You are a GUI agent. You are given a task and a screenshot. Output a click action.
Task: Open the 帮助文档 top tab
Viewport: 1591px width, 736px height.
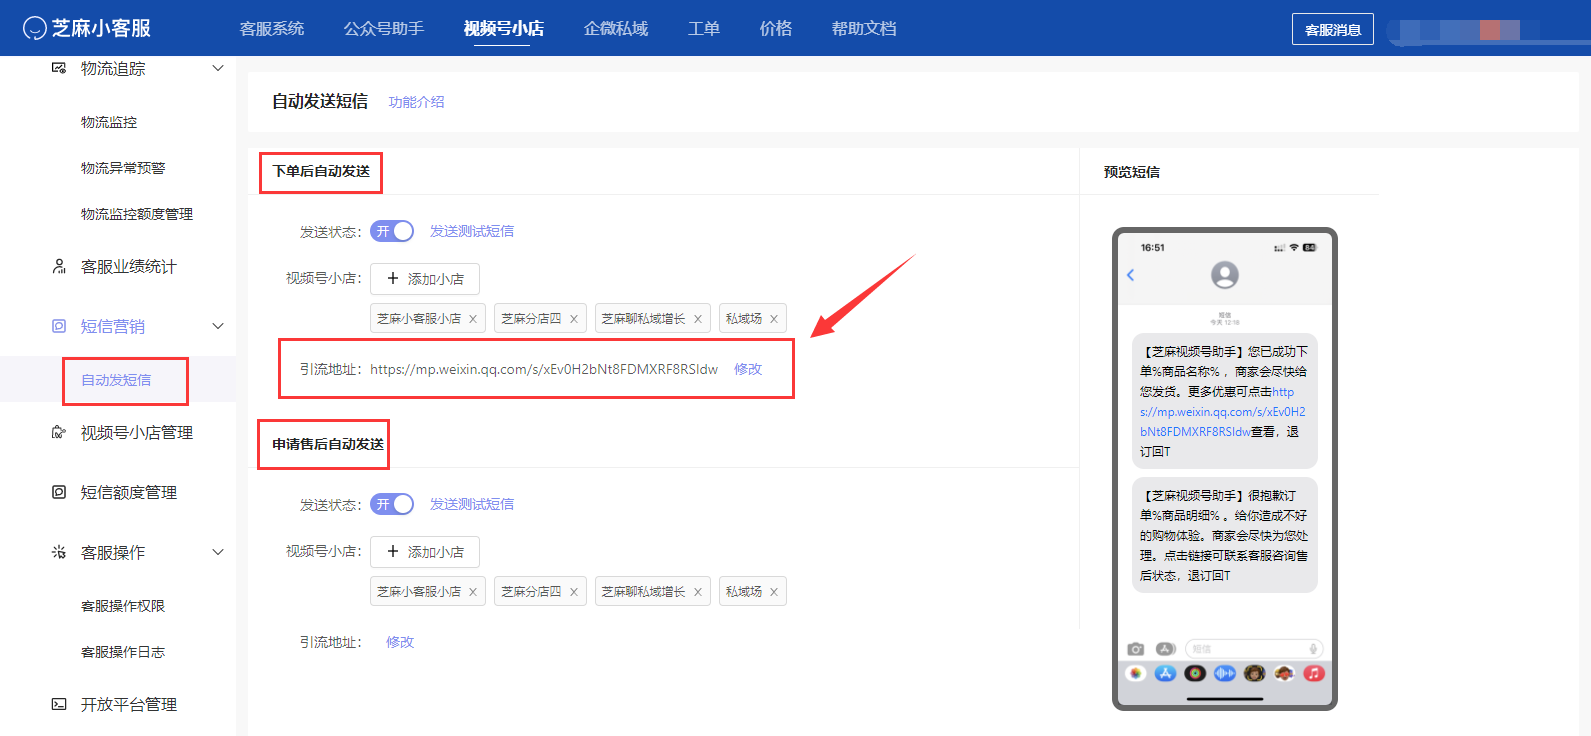[x=864, y=29]
